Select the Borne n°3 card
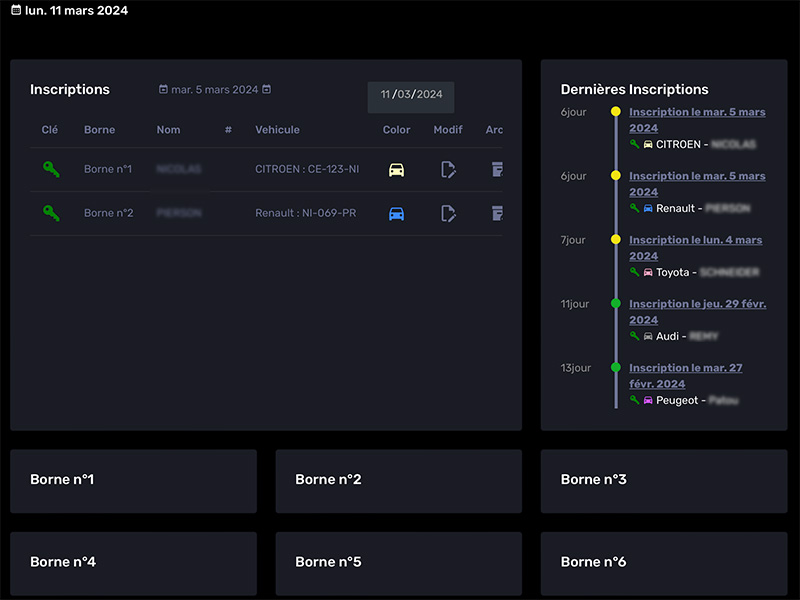The image size is (800, 600). coord(663,480)
